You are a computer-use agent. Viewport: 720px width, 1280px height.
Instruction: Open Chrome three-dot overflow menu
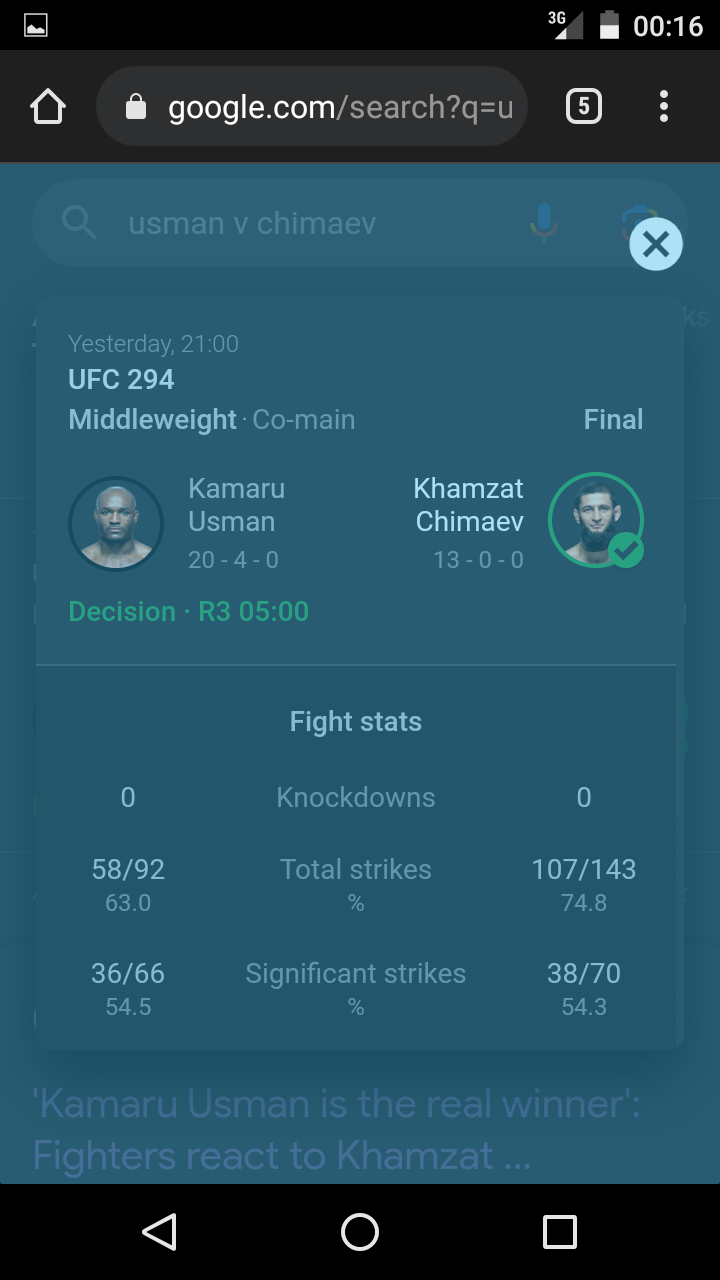click(664, 106)
